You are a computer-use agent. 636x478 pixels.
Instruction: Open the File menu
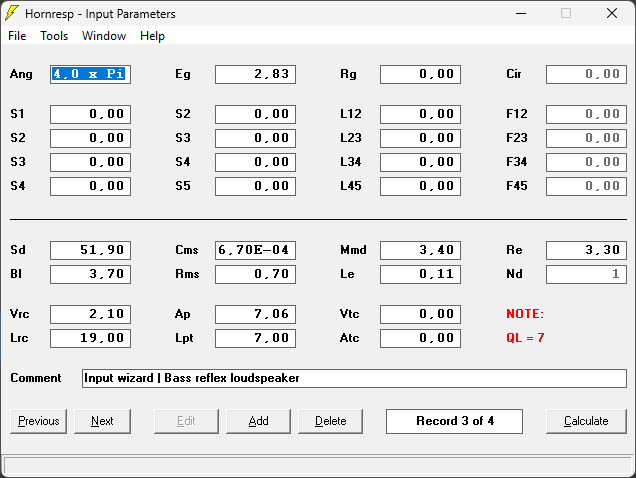[x=17, y=36]
